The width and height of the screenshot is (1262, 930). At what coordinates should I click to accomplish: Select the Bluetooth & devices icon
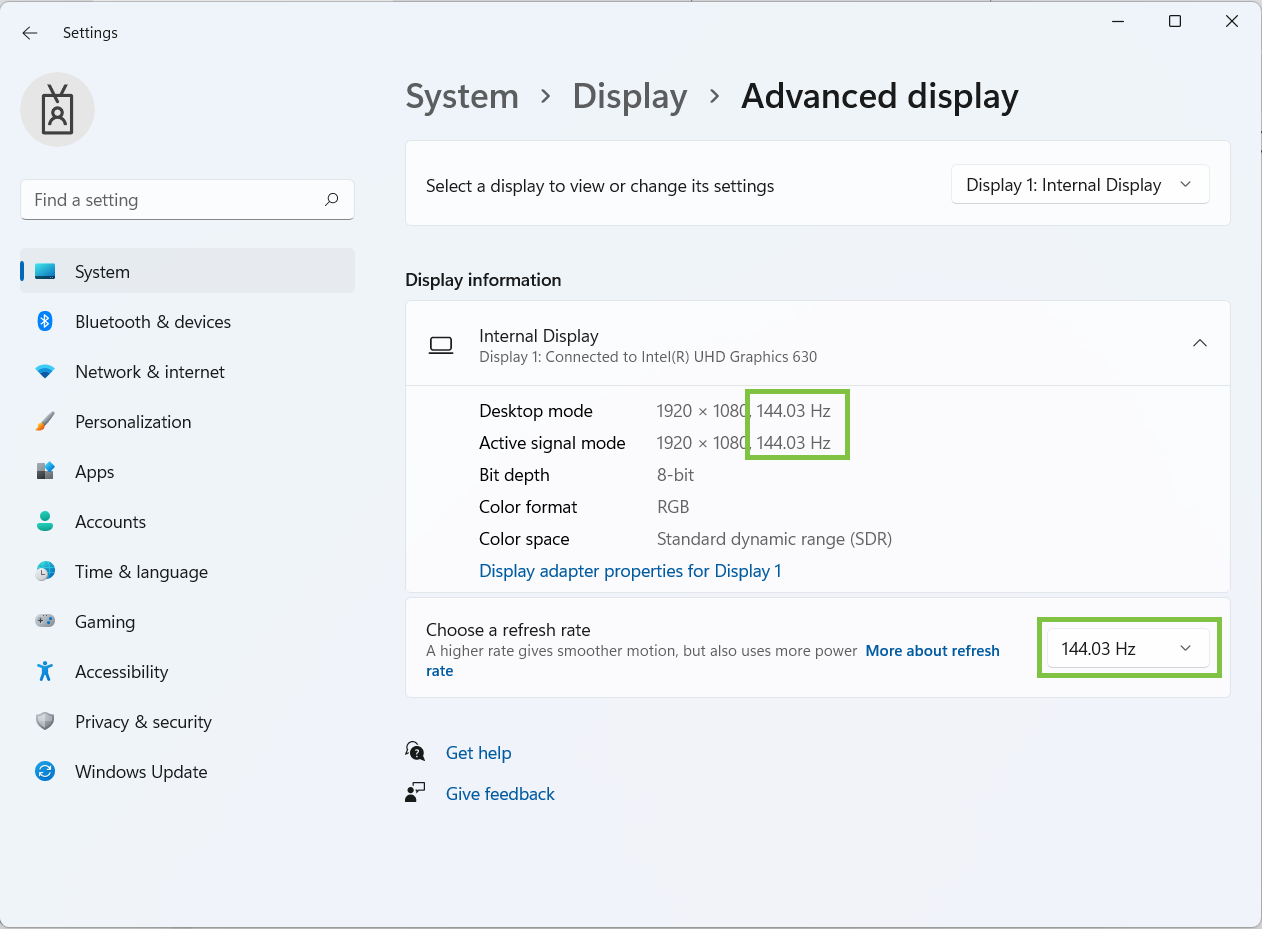point(45,321)
